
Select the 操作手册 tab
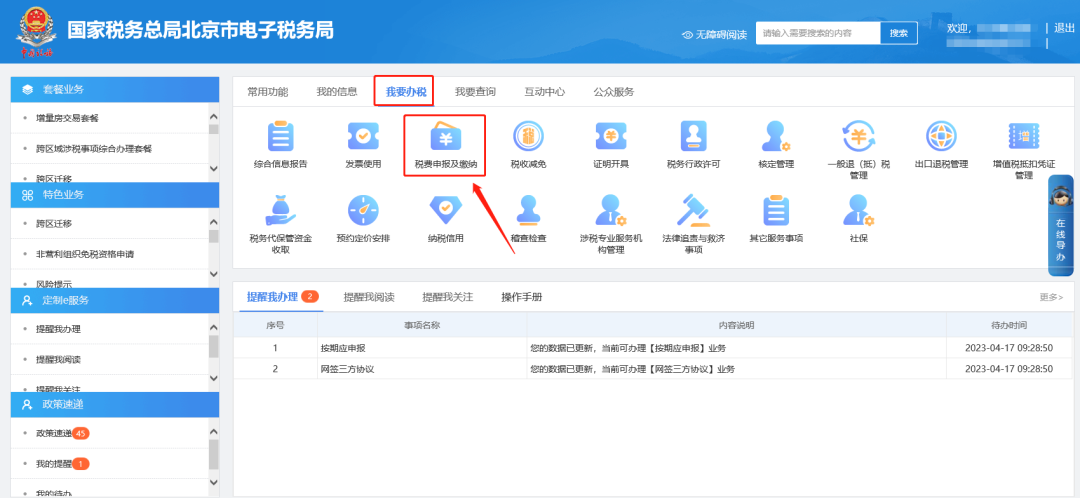click(521, 297)
